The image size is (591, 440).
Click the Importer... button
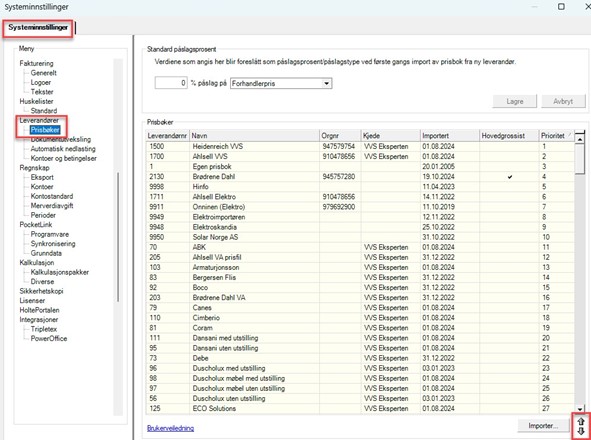pyautogui.click(x=543, y=426)
